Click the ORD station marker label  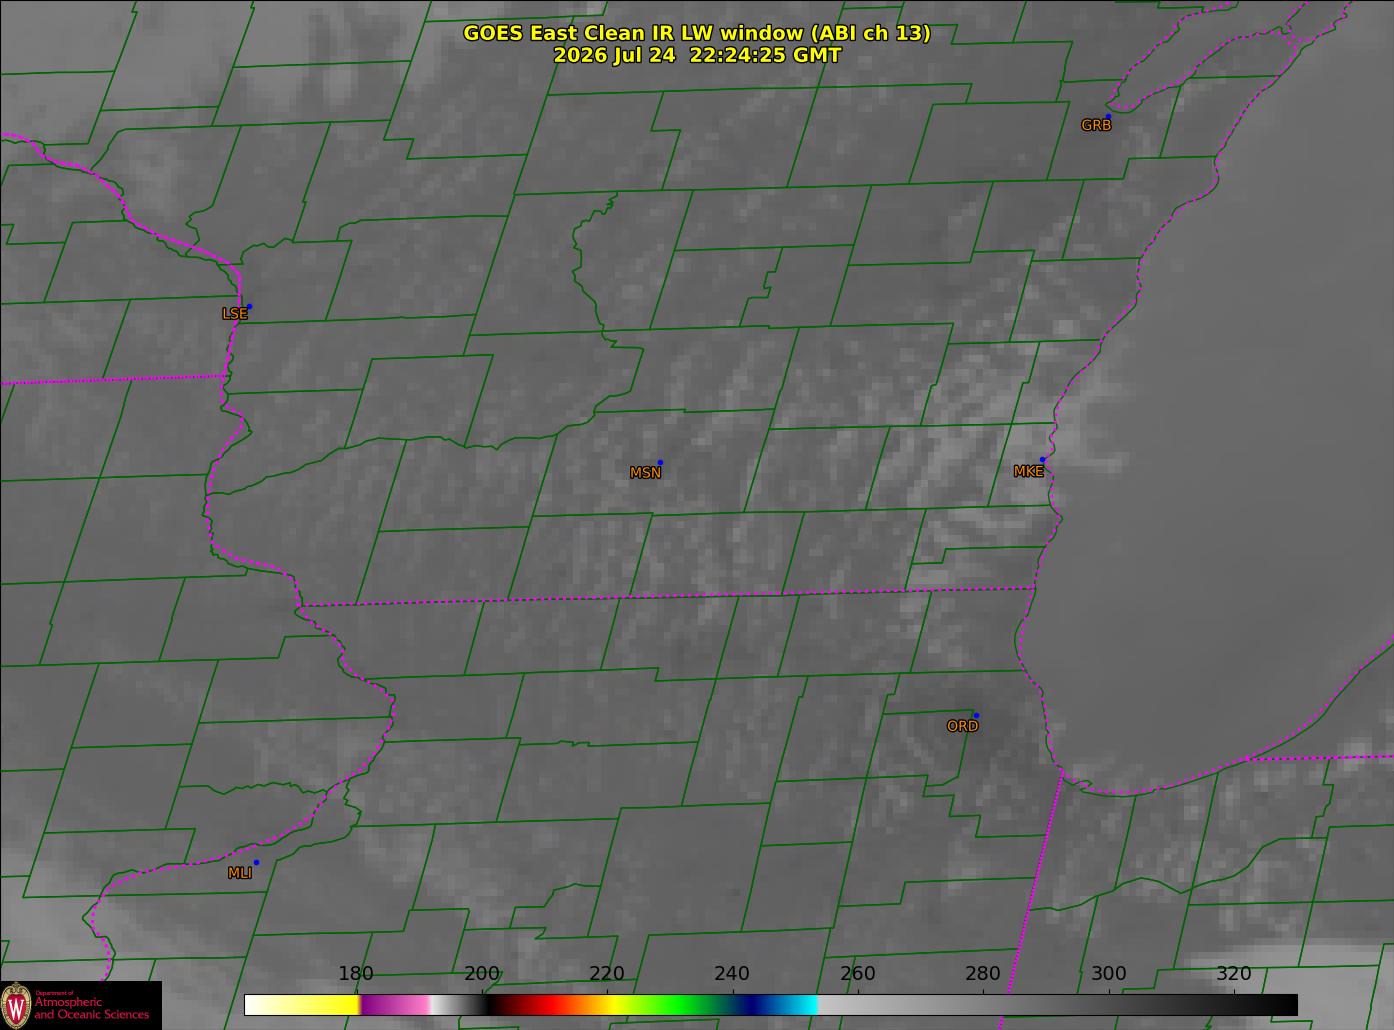962,726
